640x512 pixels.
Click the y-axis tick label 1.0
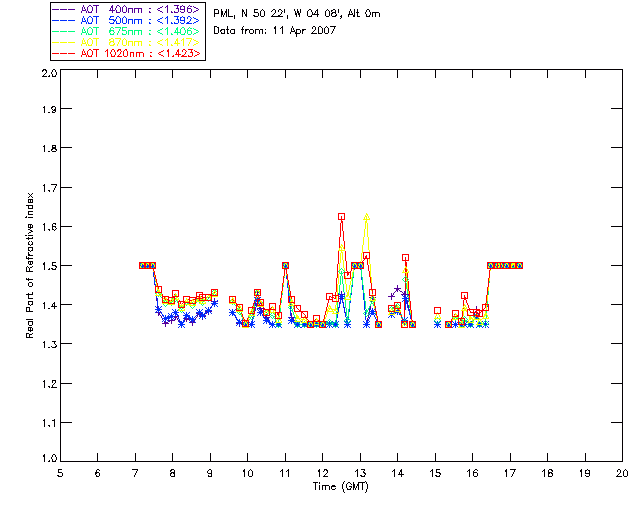[x=49, y=458]
